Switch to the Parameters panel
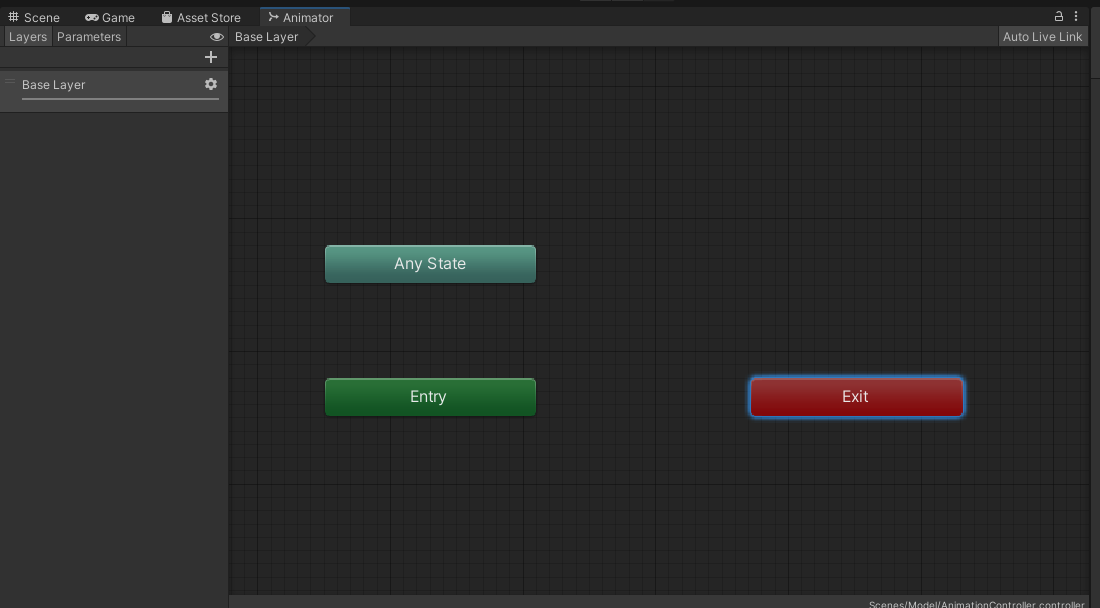 tap(89, 36)
